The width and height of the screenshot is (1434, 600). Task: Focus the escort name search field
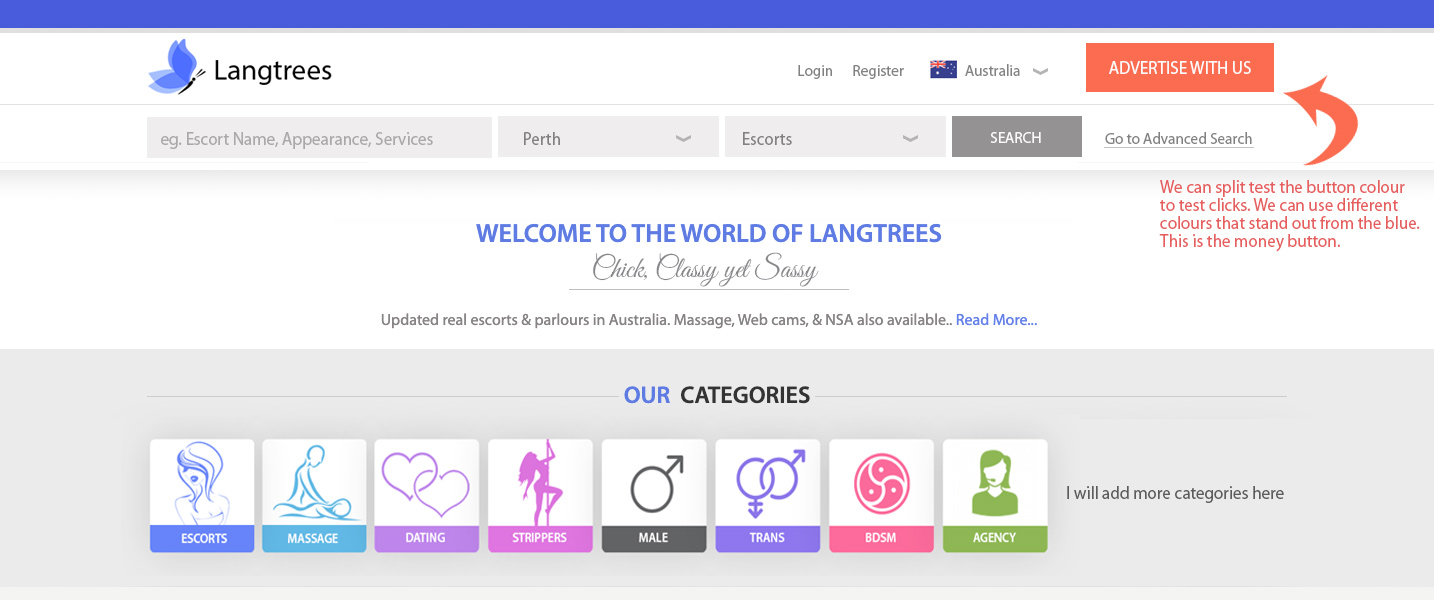pyautogui.click(x=319, y=138)
